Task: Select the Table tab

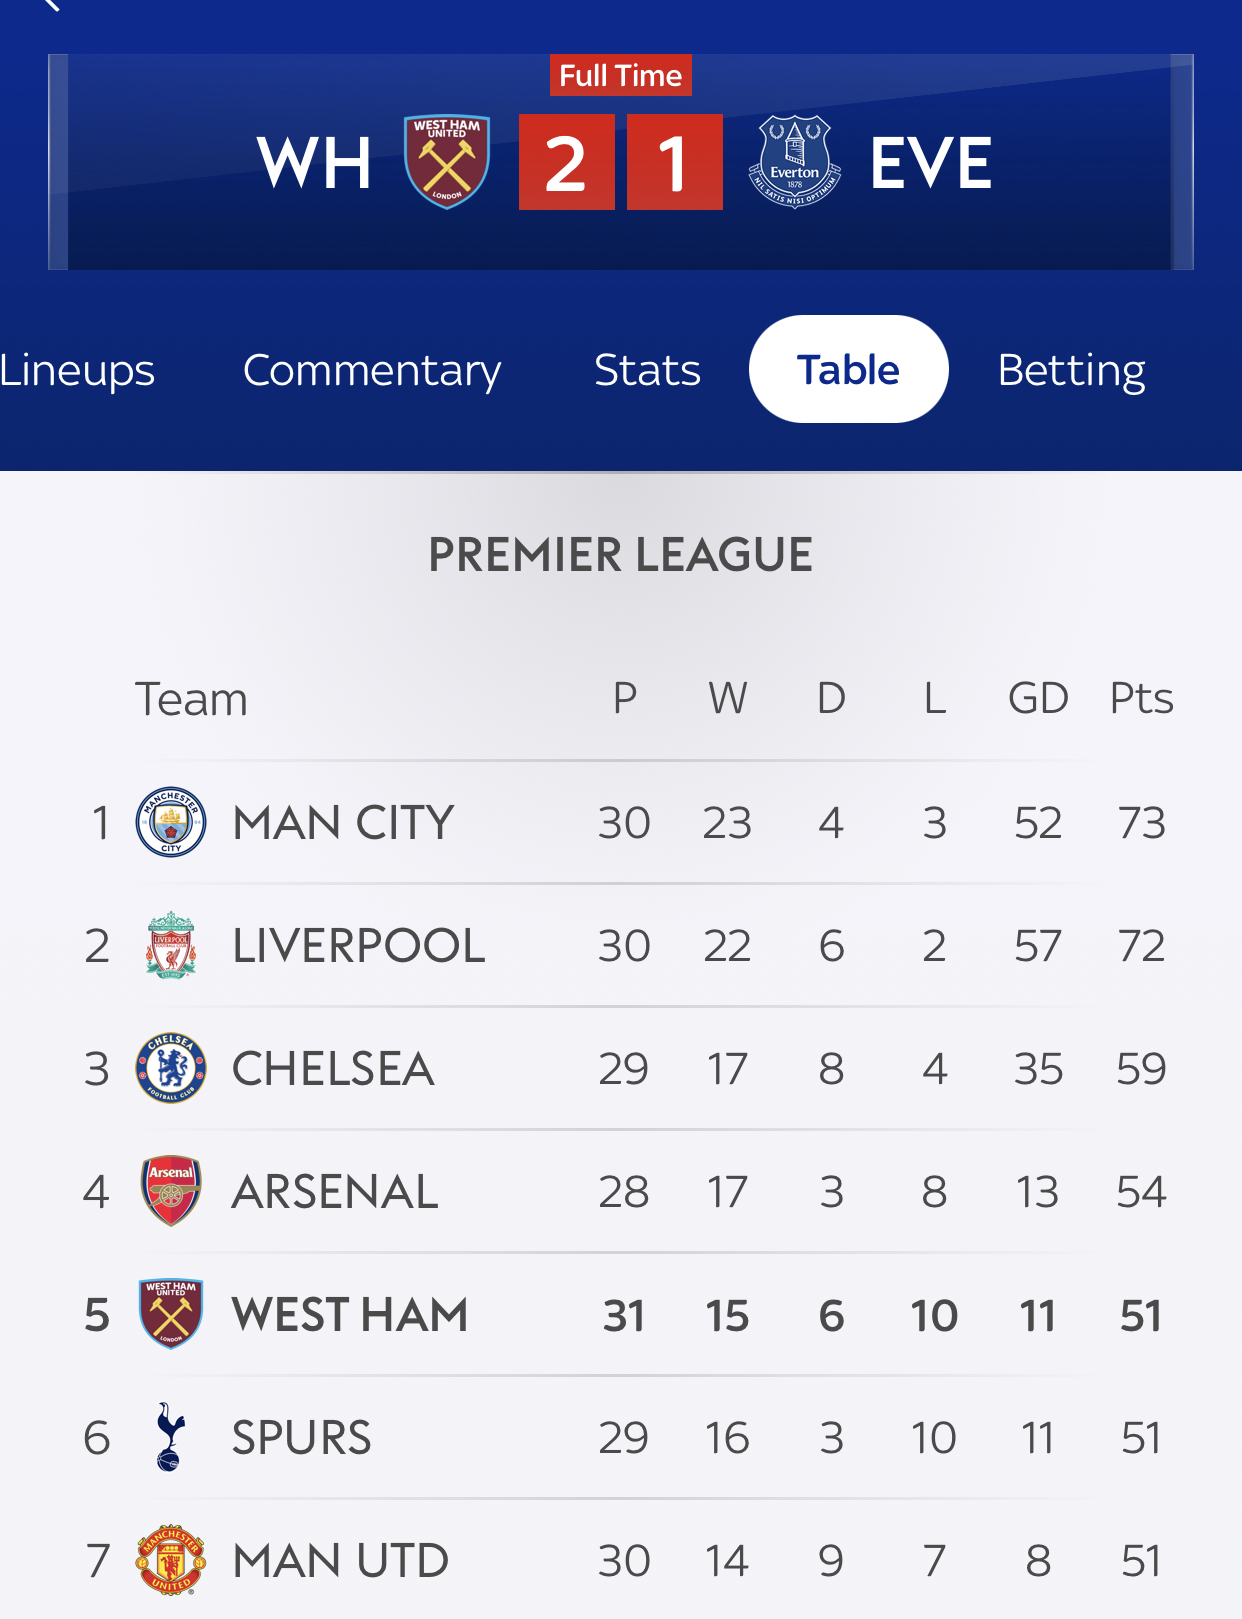Action: click(848, 369)
